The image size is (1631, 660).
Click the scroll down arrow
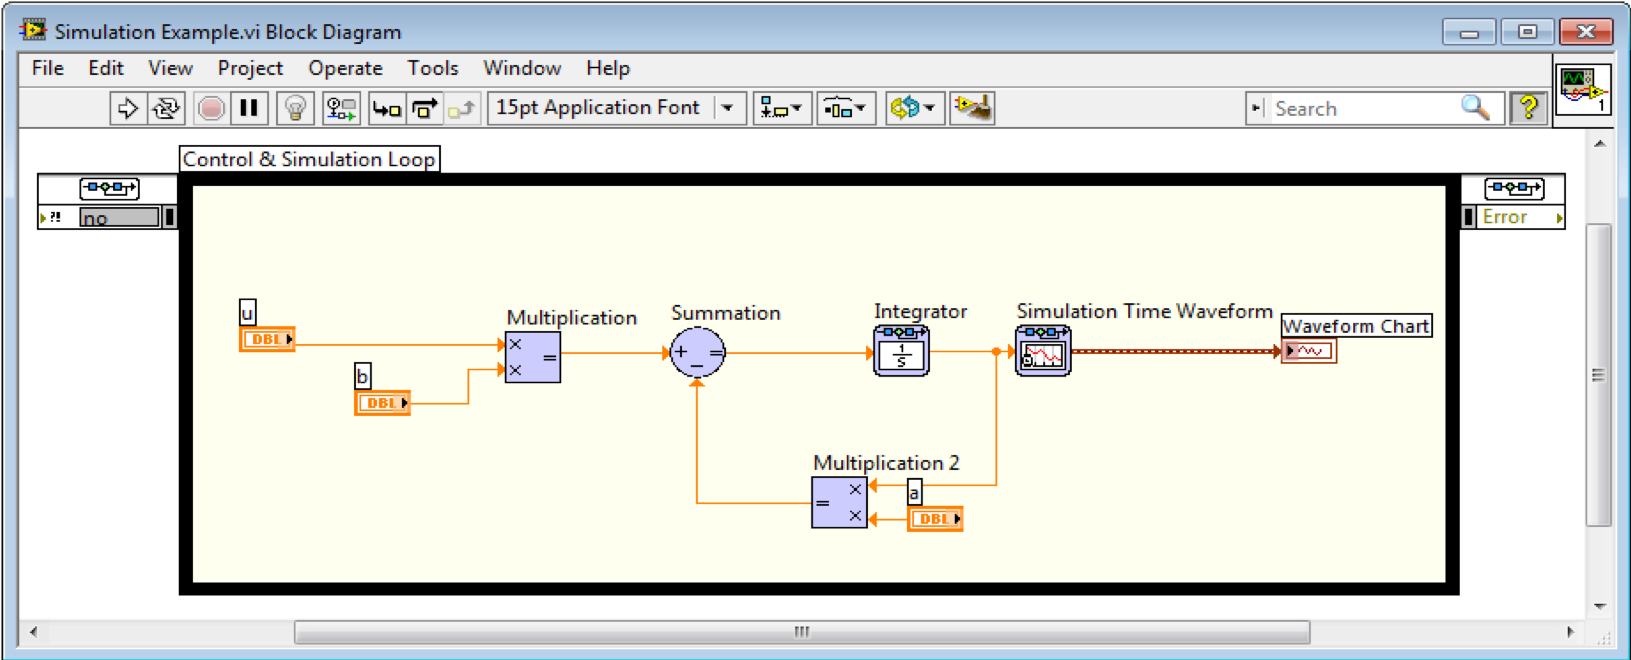coord(1599,606)
